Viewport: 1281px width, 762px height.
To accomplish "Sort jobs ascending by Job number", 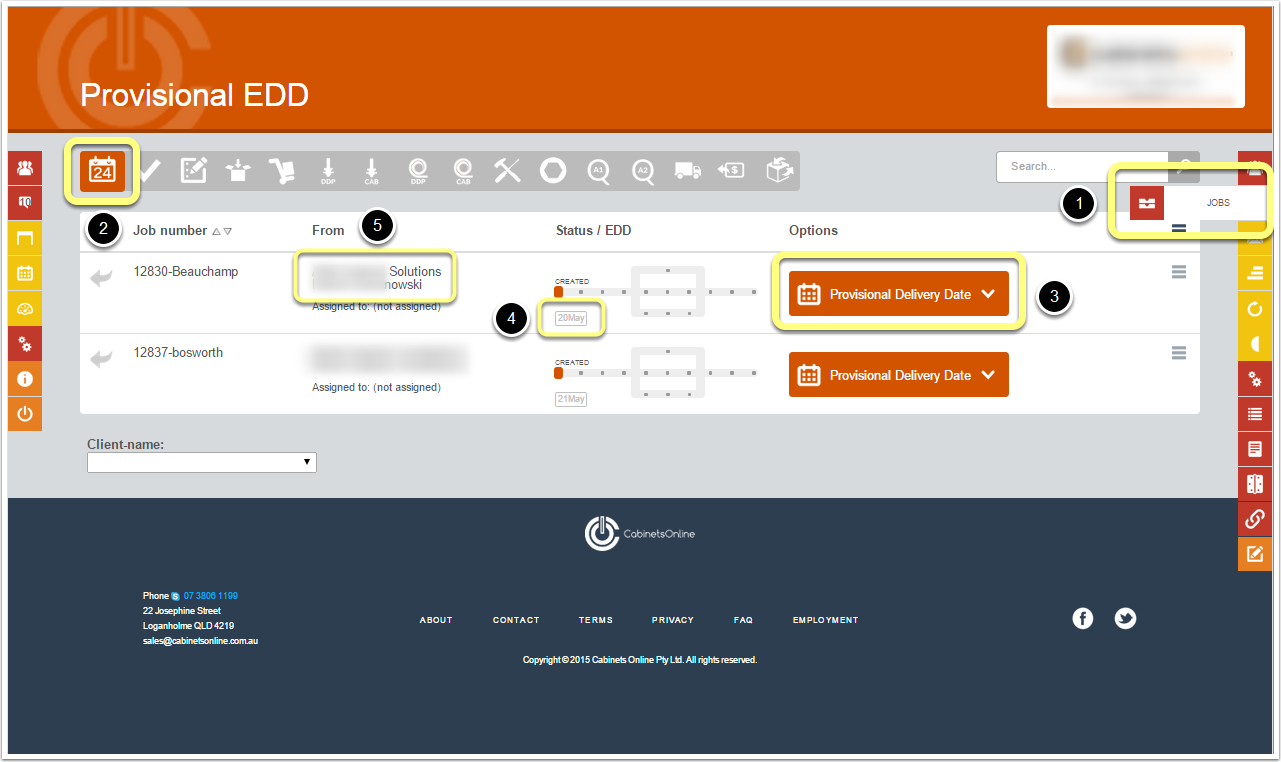I will point(216,231).
